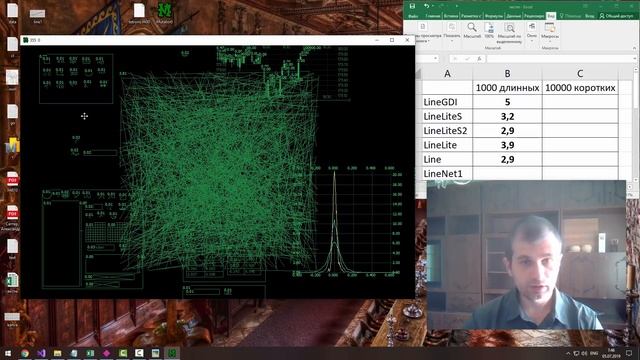Image resolution: width=640 pixels, height=360 pixels.
Task: Click the LineNet1 cell in column A
Action: [x=447, y=173]
